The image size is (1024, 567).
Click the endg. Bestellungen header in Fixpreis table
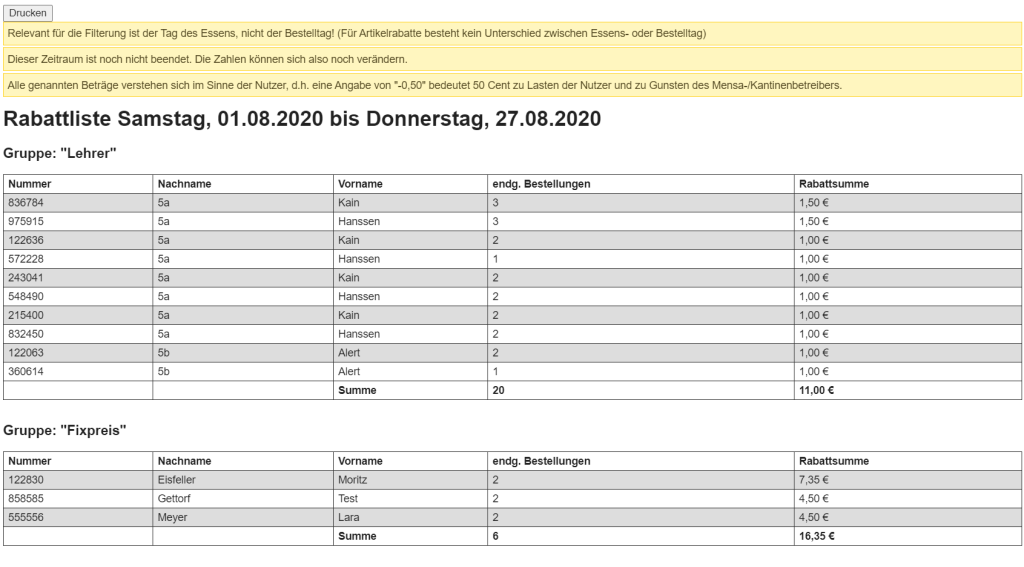coord(541,461)
